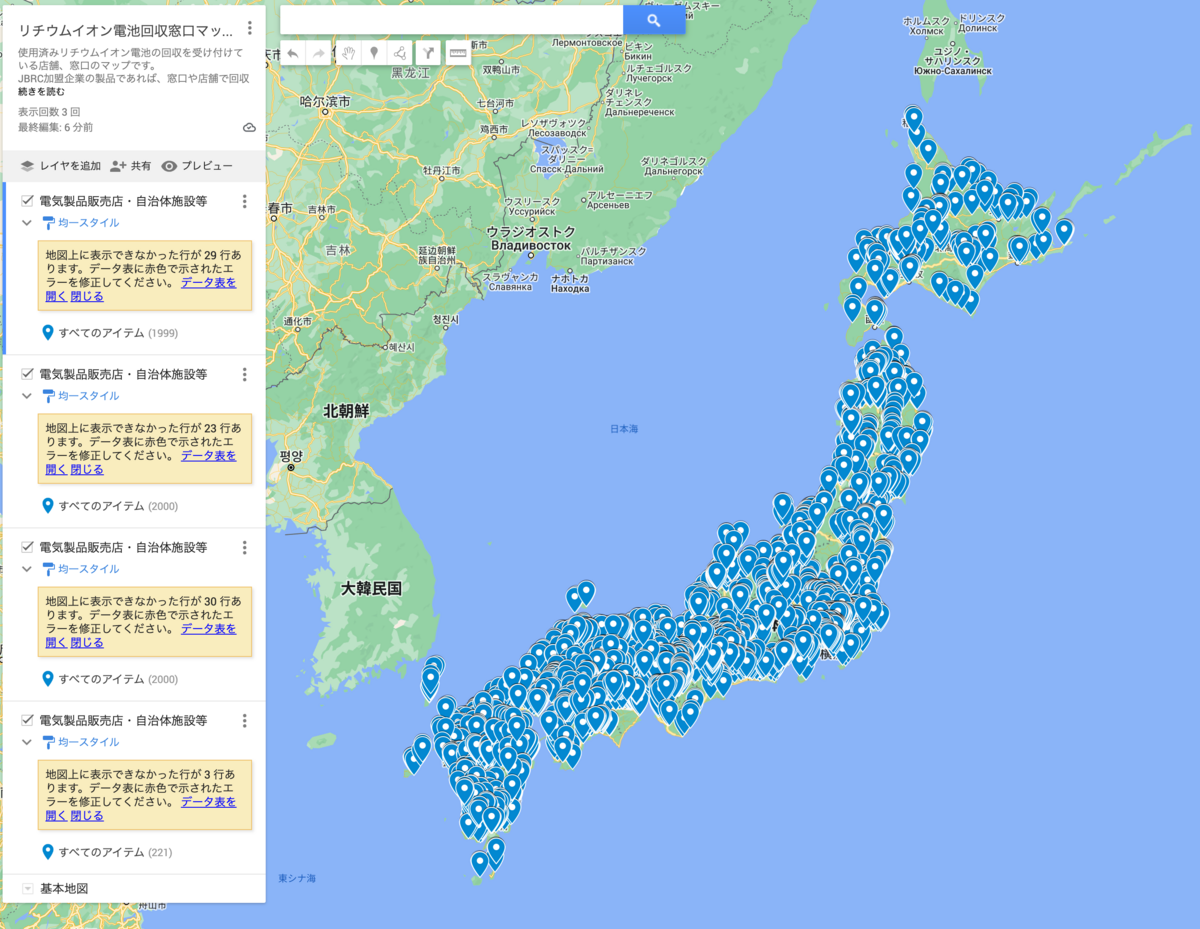Open the three-dot menu of the 3-row-error layer
1200x929 pixels.
click(245, 720)
